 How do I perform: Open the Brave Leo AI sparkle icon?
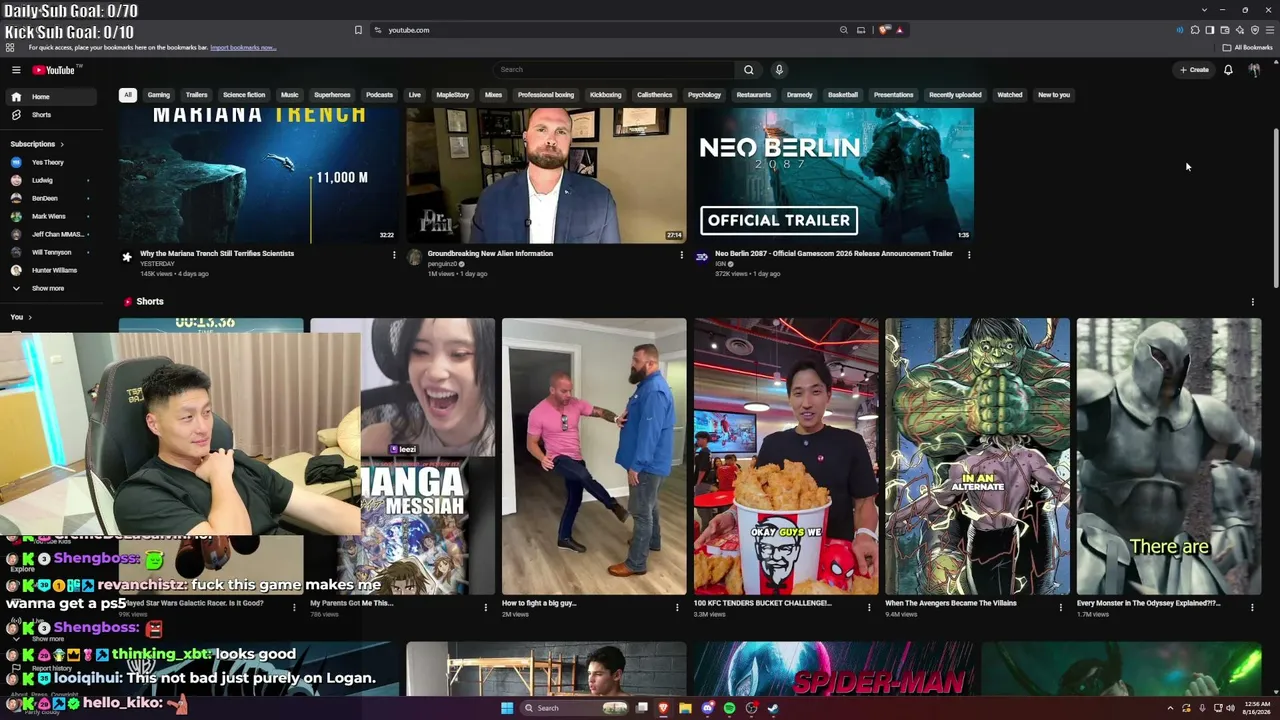1240,30
